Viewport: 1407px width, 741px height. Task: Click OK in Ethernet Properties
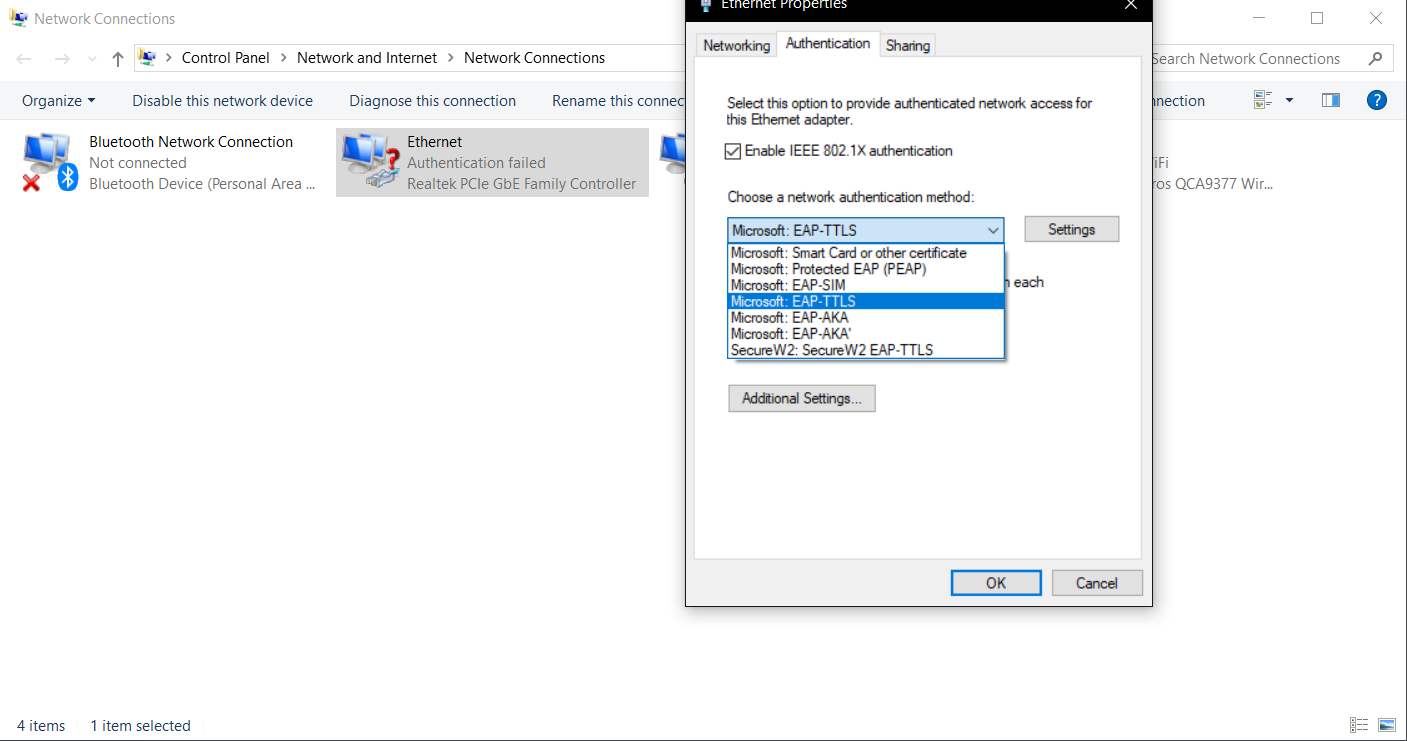point(996,583)
